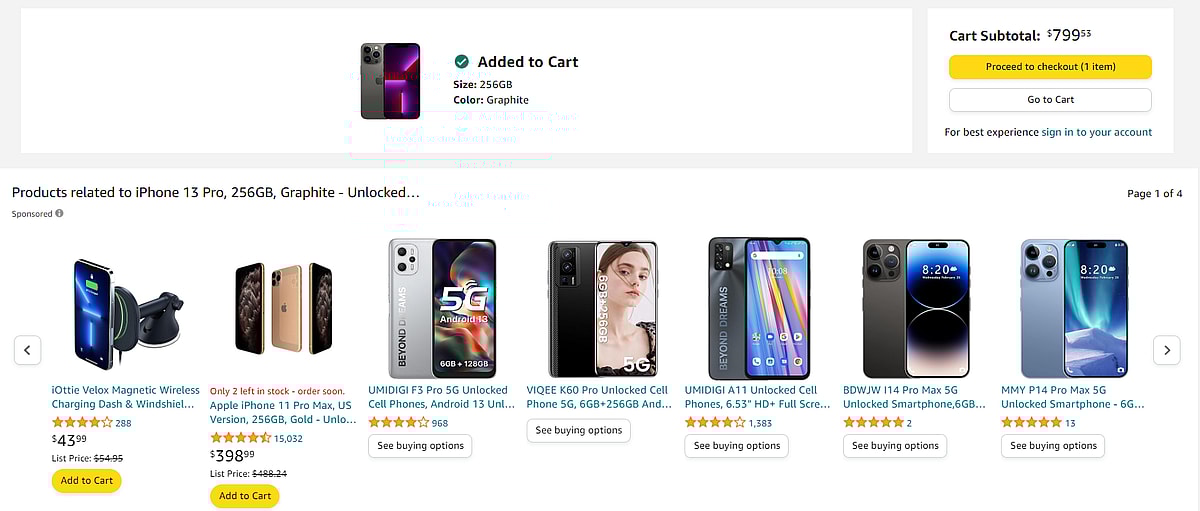Click the green Added to Cart checkmark
The image size is (1200, 511).
coord(462,62)
